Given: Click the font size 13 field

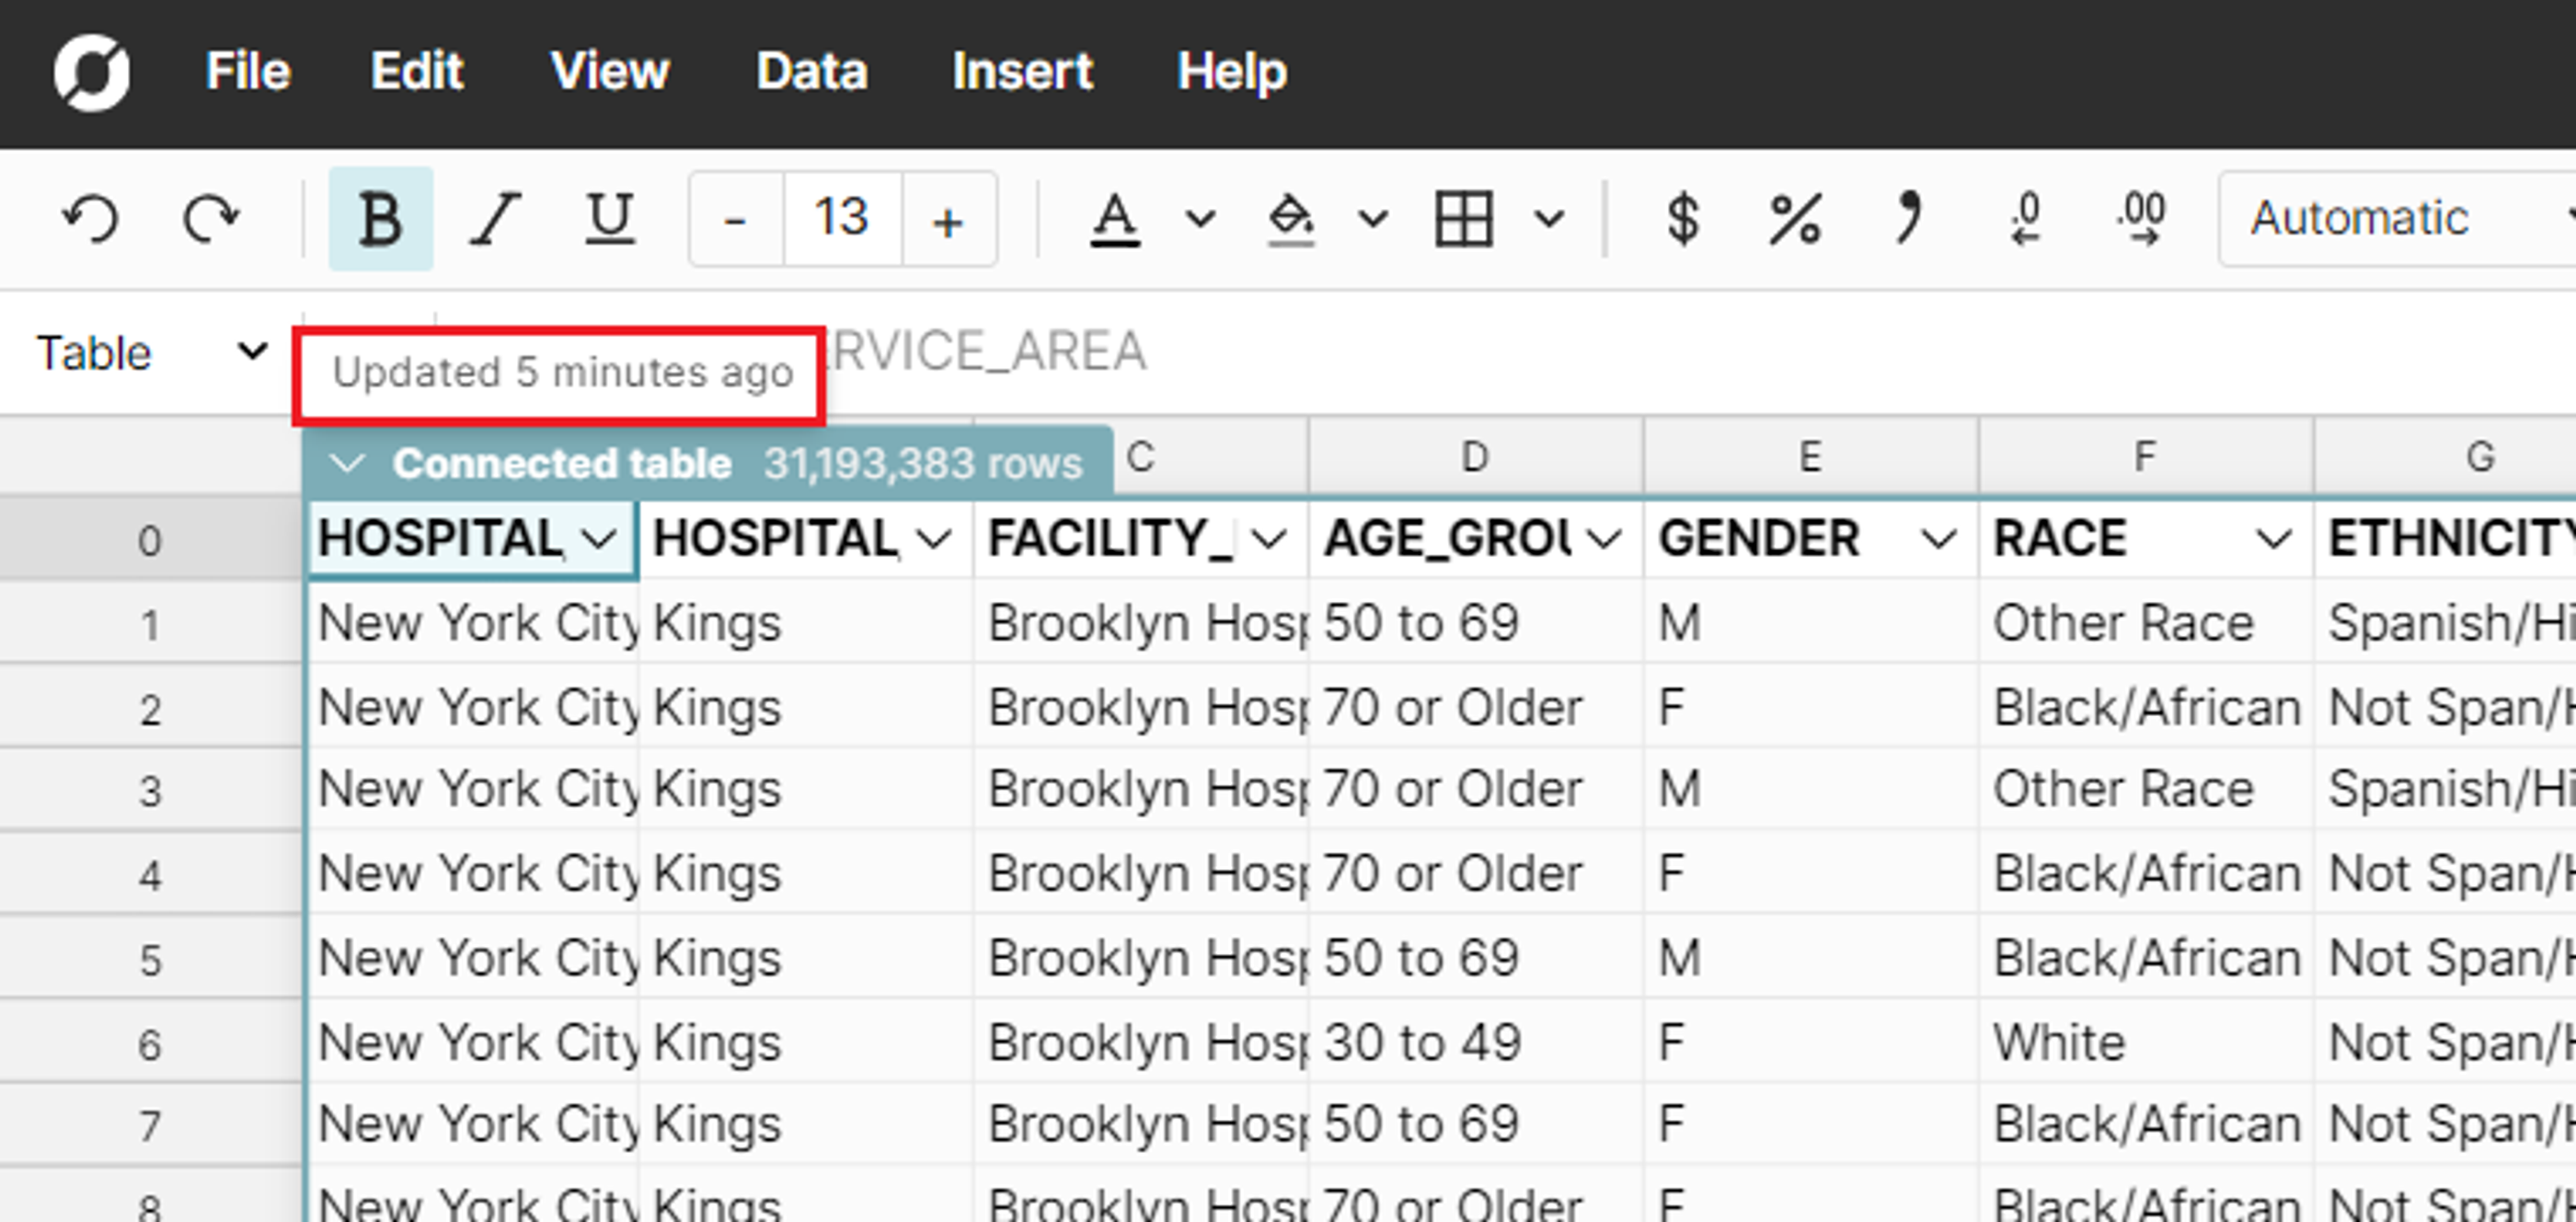Looking at the screenshot, I should click(x=841, y=218).
